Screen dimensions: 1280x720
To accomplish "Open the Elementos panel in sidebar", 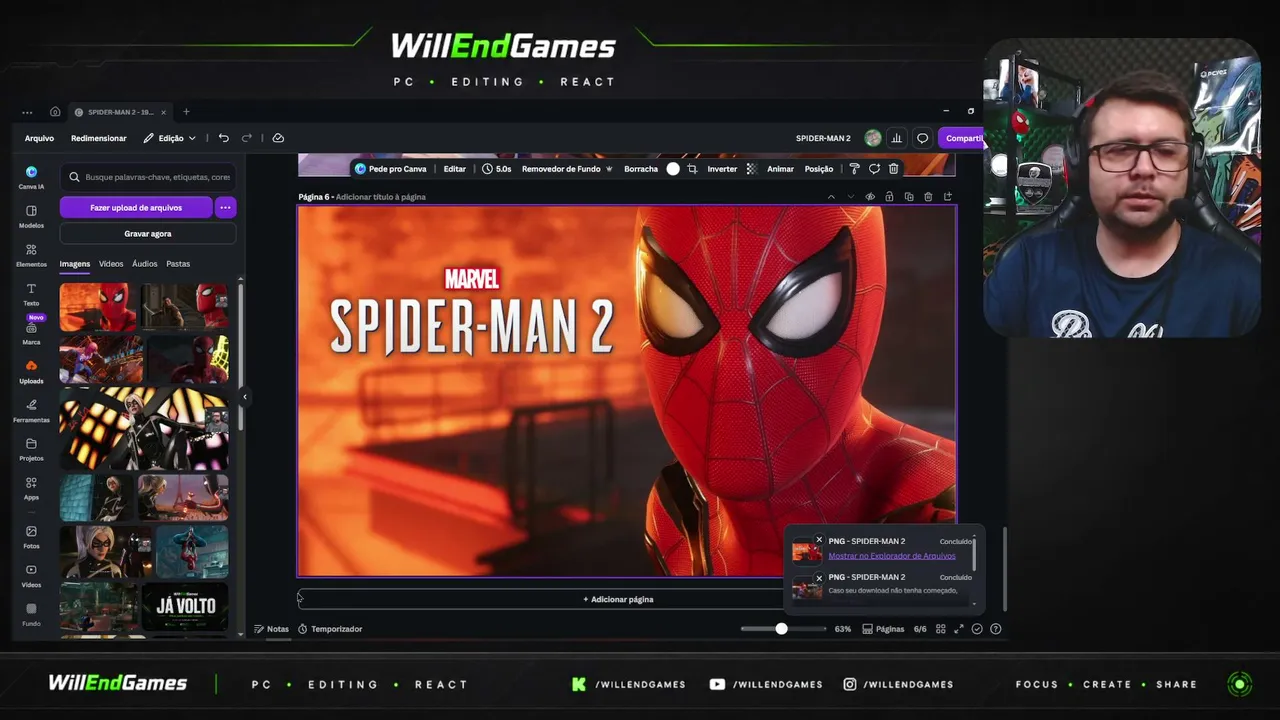I will (31, 255).
